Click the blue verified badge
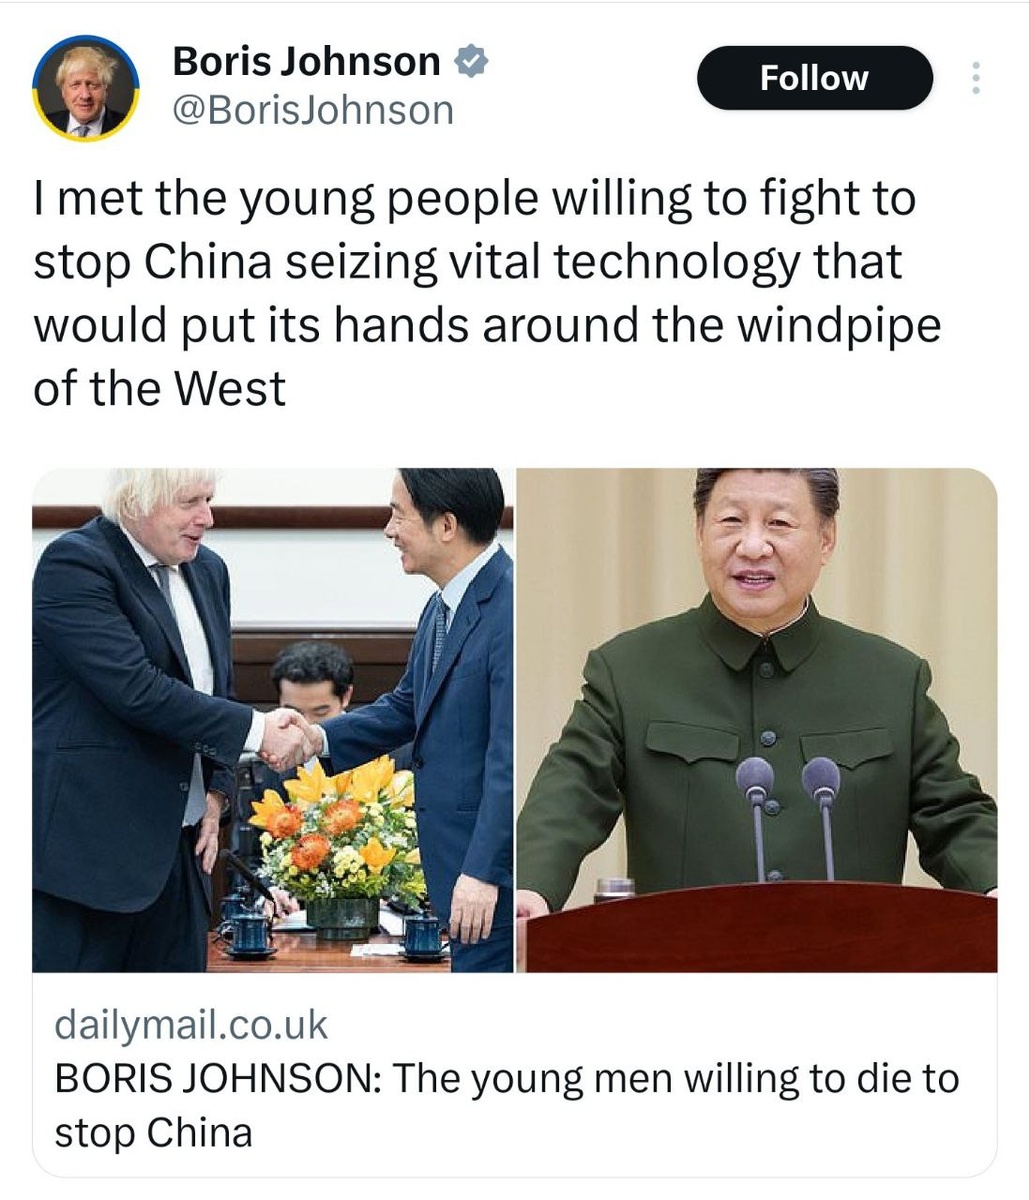This screenshot has width=1030, height=1200. point(470,62)
